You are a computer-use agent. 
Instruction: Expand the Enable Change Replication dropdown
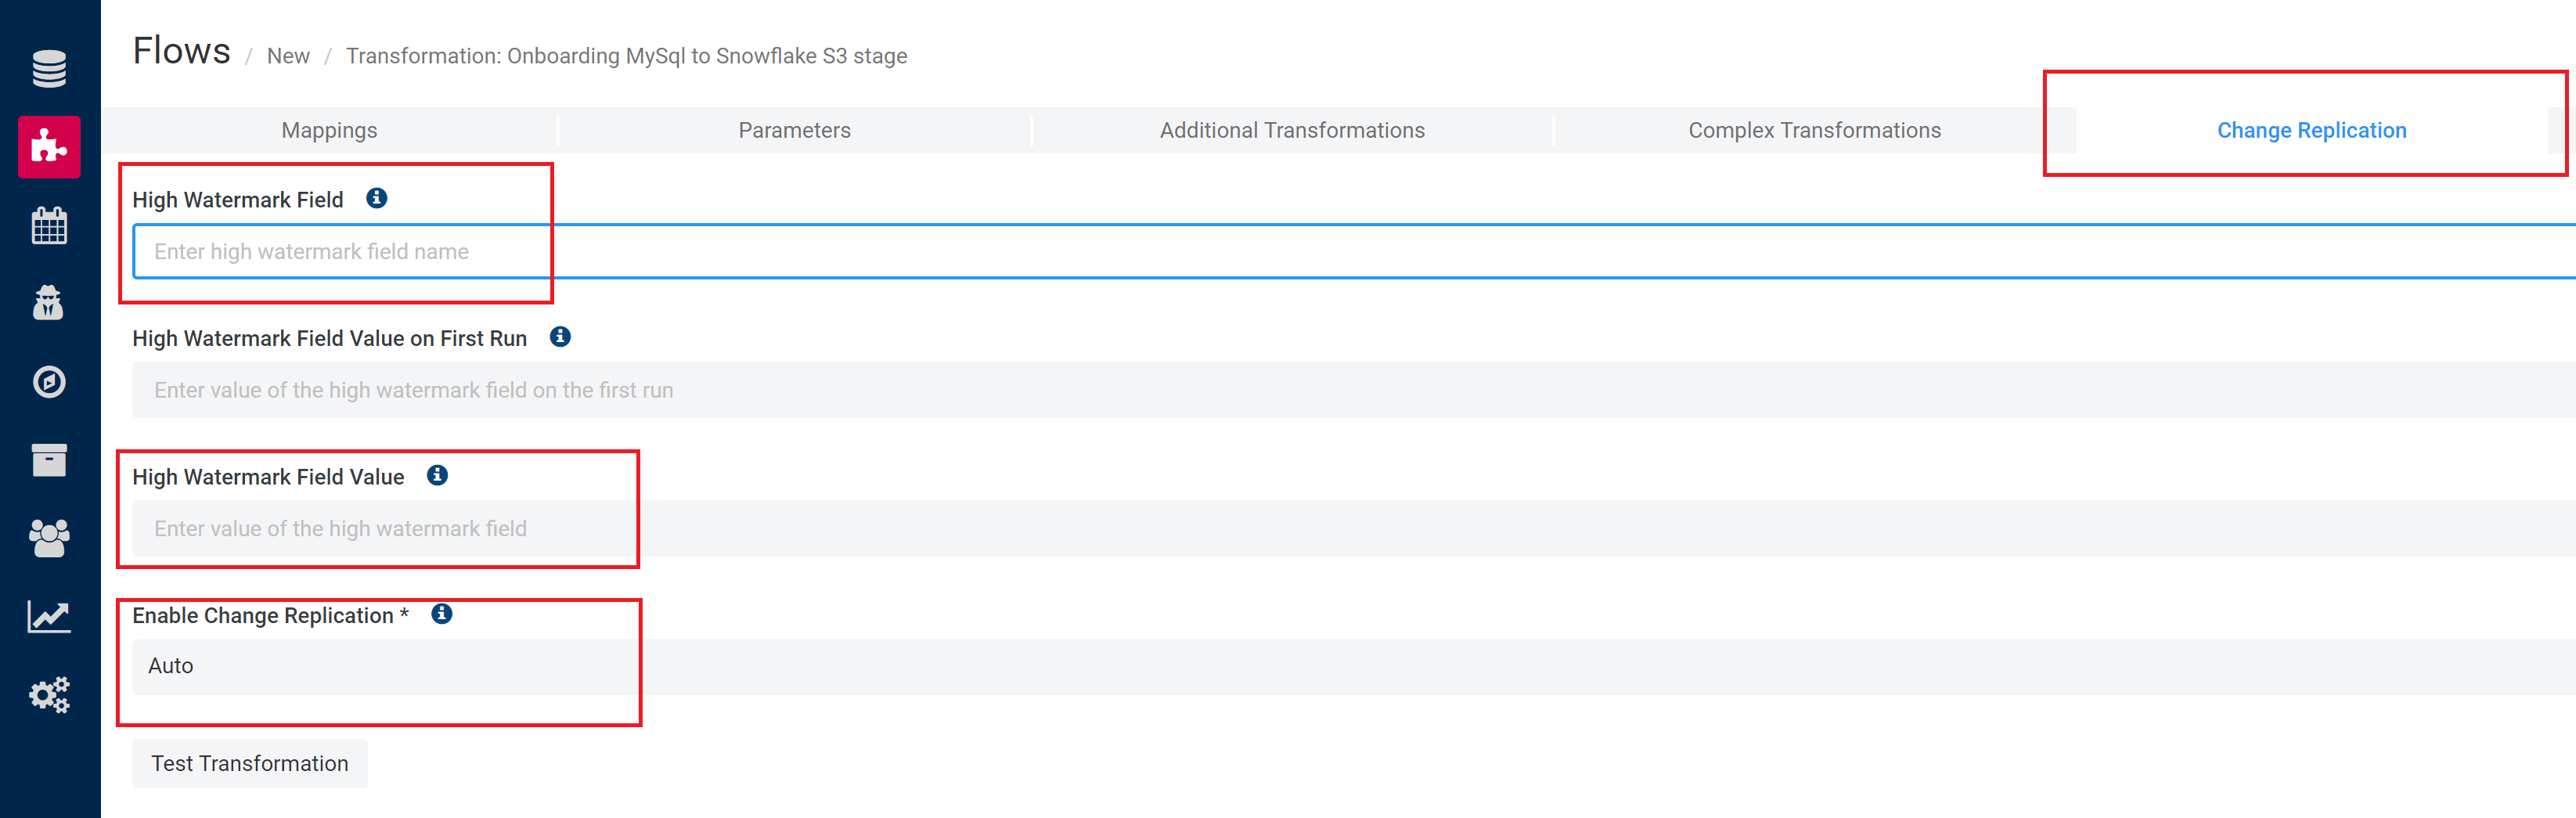tap(1350, 666)
